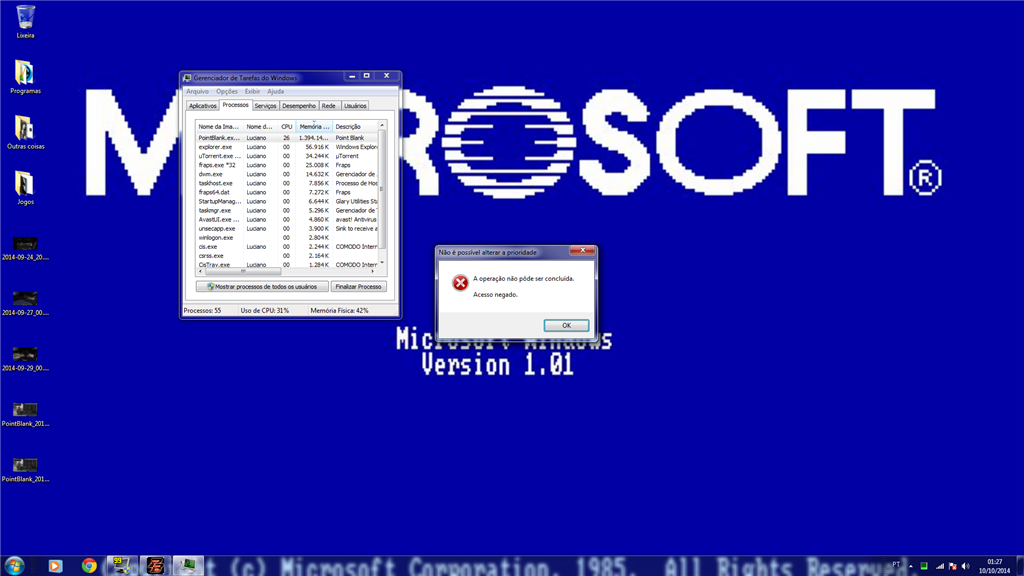Click the red error icon in dialog
The height and width of the screenshot is (576, 1024).
(x=460, y=283)
